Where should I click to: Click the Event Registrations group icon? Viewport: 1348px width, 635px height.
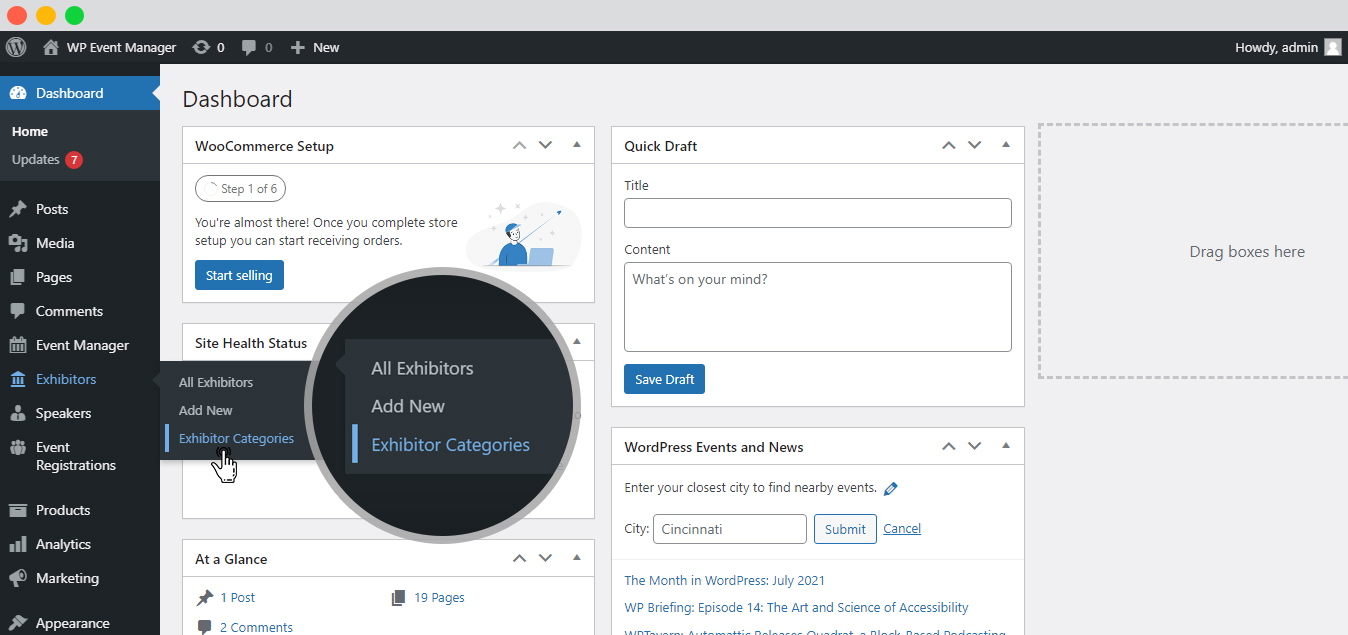(x=18, y=447)
